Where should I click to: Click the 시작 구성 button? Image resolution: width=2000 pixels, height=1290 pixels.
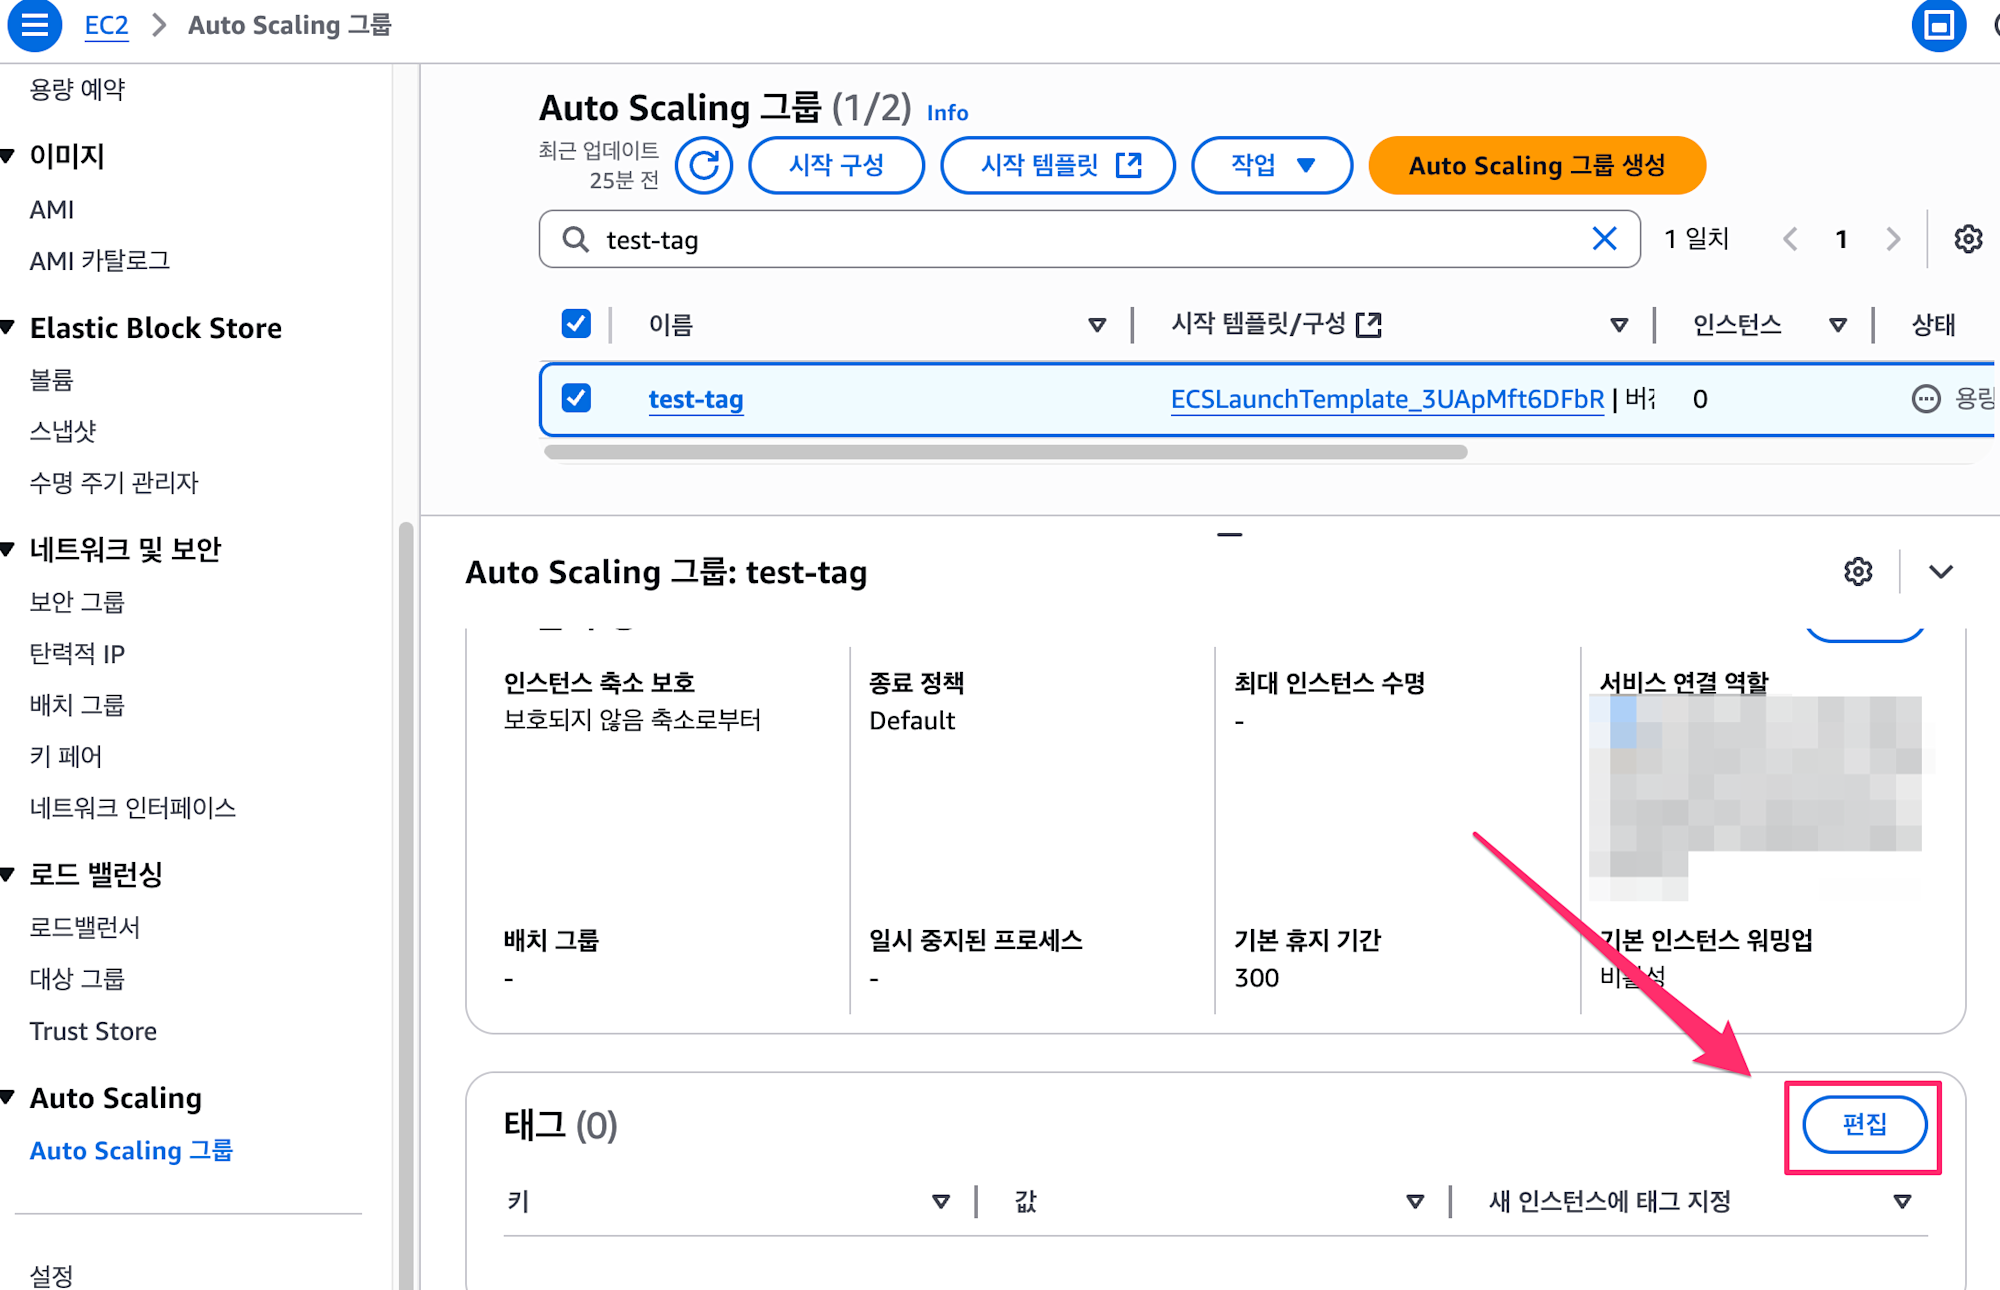836,165
